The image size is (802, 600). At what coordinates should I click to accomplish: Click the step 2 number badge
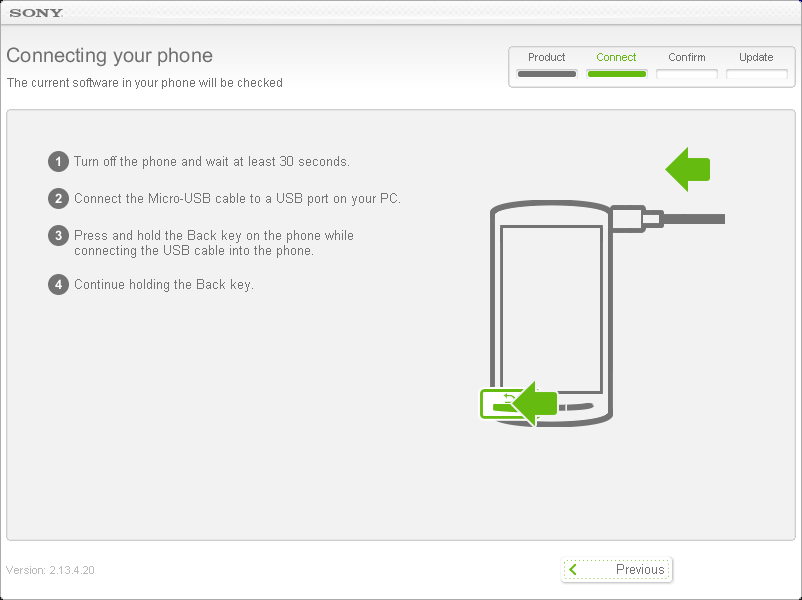[x=58, y=198]
